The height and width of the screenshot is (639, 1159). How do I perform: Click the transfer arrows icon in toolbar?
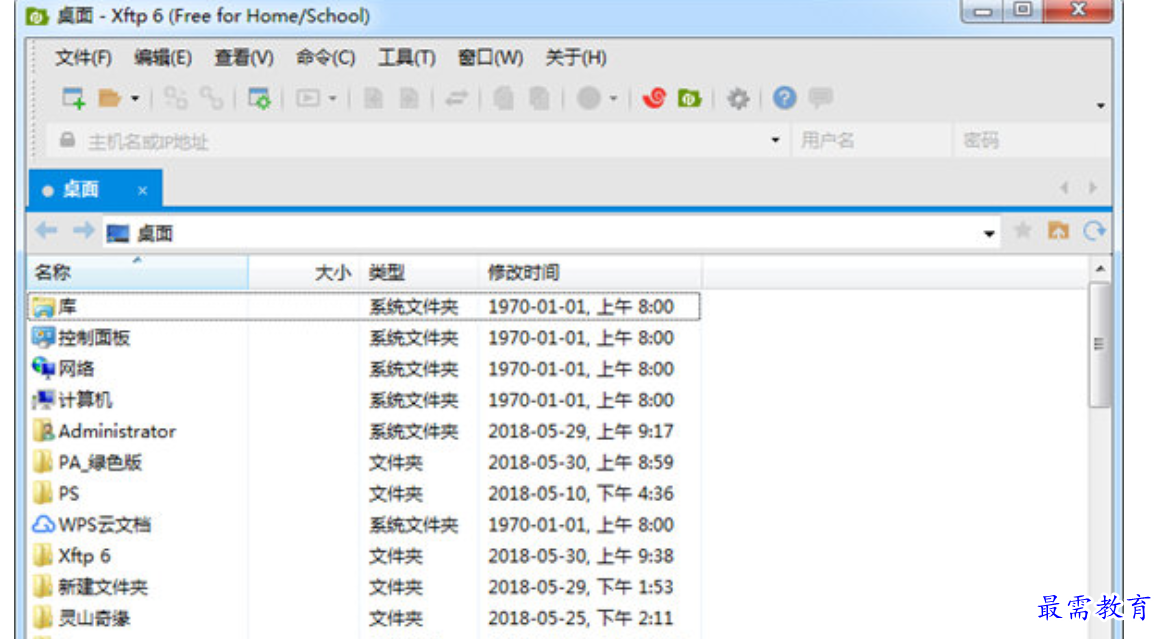pyautogui.click(x=456, y=98)
